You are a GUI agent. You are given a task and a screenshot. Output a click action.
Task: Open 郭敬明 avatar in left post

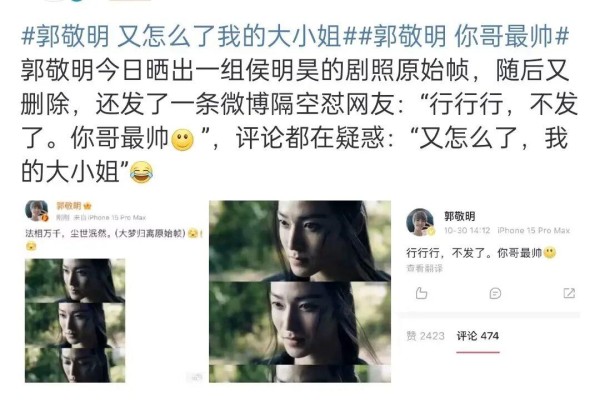[37, 211]
